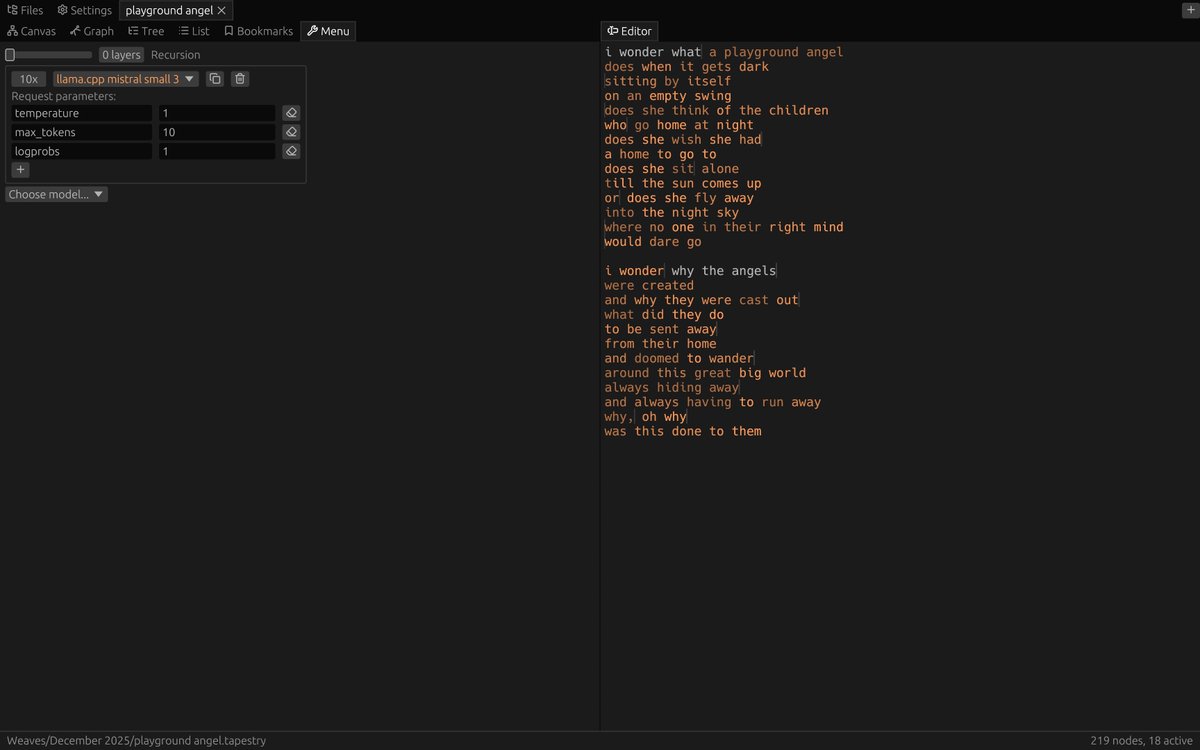
Task: Click the line 'would dare go'
Action: [x=653, y=242]
